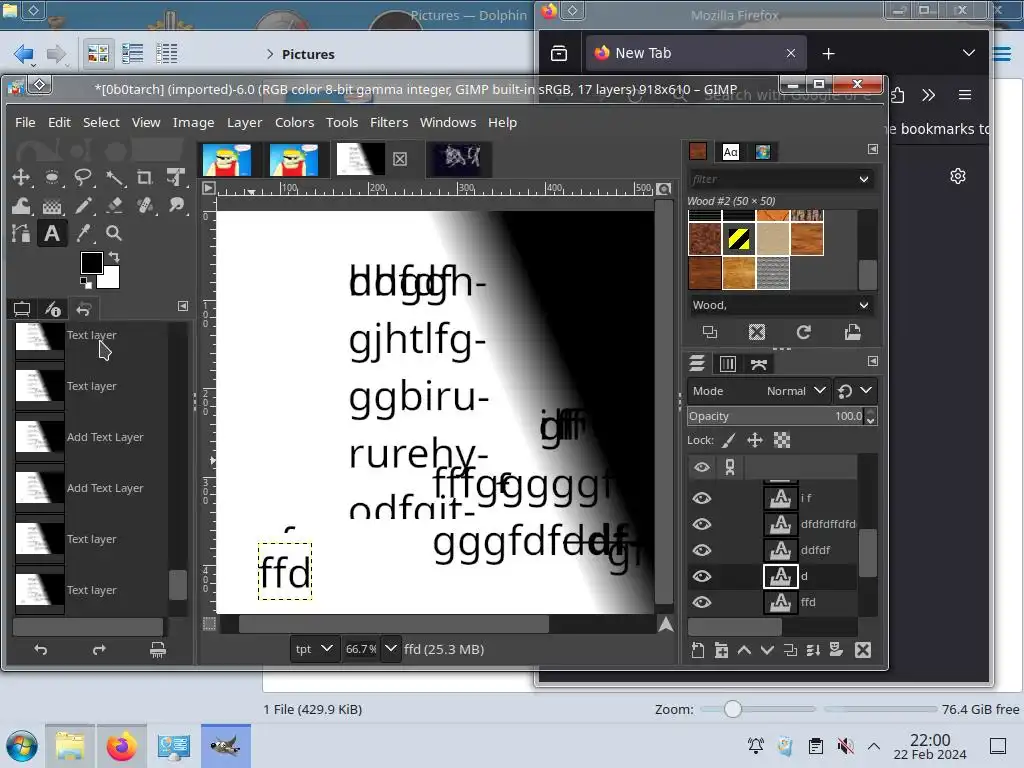Viewport: 1024px width, 768px height.
Task: Select the Eraser tool
Action: tap(114, 206)
